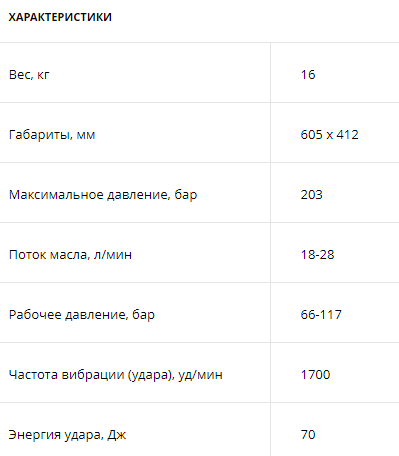This screenshot has height=456, width=399.
Task: Click the oil flow value 18-28
Action: 317,255
